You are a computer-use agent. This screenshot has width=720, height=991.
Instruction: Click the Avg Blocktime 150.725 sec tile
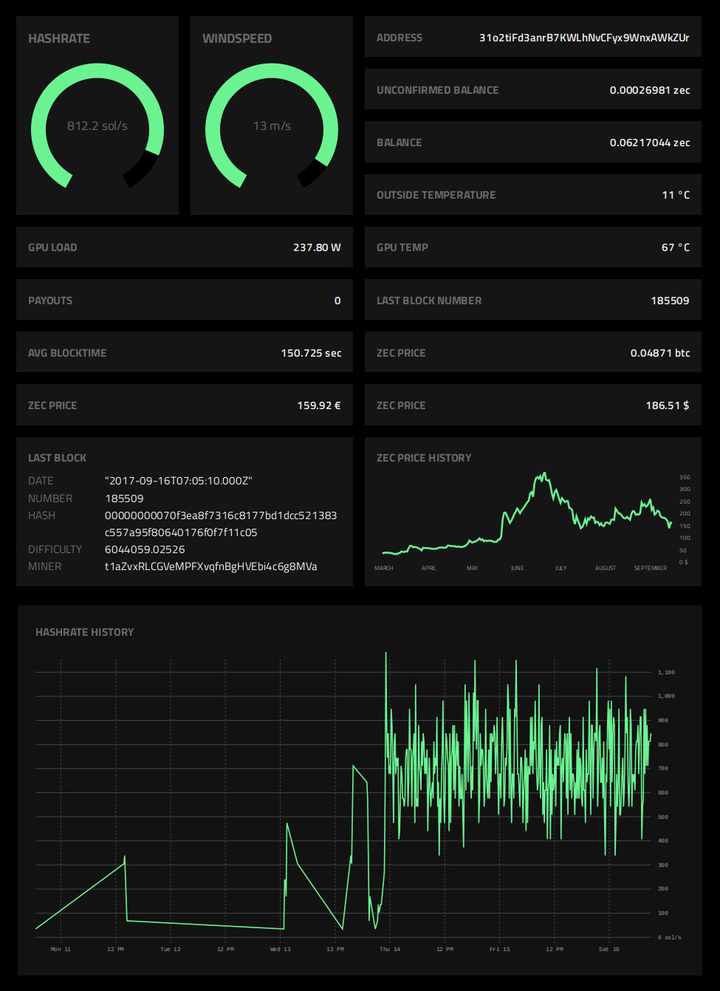pos(185,353)
